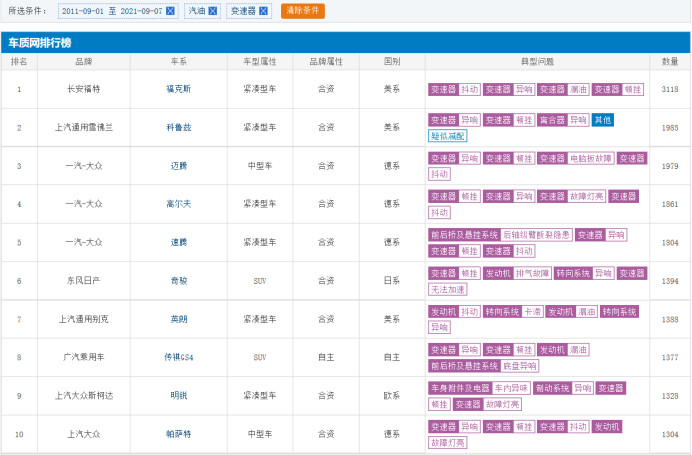Image resolution: width=692 pixels, height=455 pixels.
Task: Click the orange 清除条件 button
Action: 303,11
